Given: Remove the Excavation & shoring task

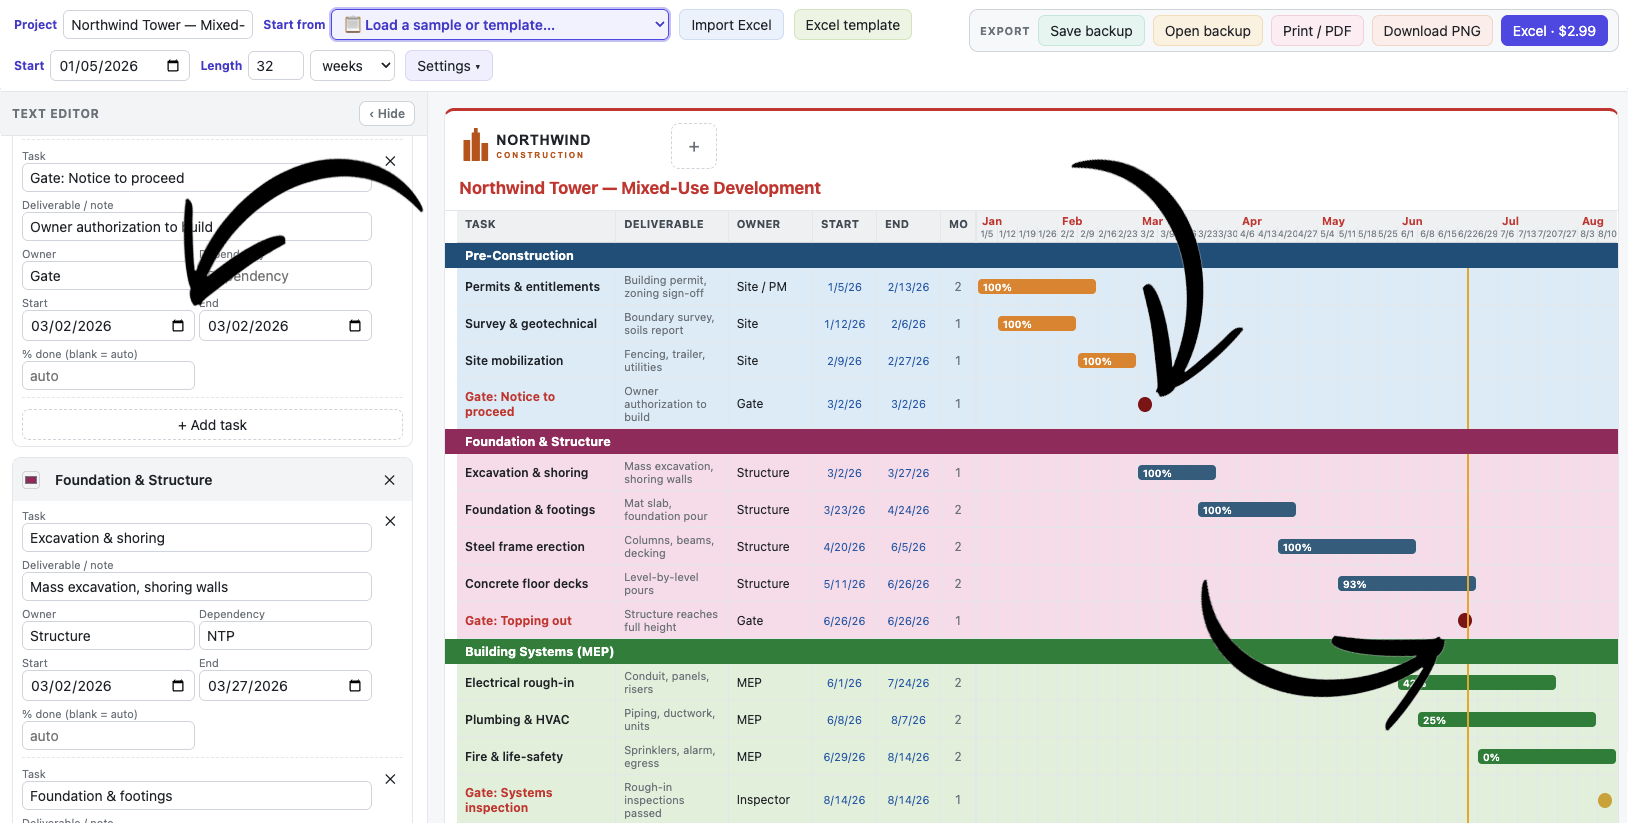Looking at the screenshot, I should (x=390, y=521).
